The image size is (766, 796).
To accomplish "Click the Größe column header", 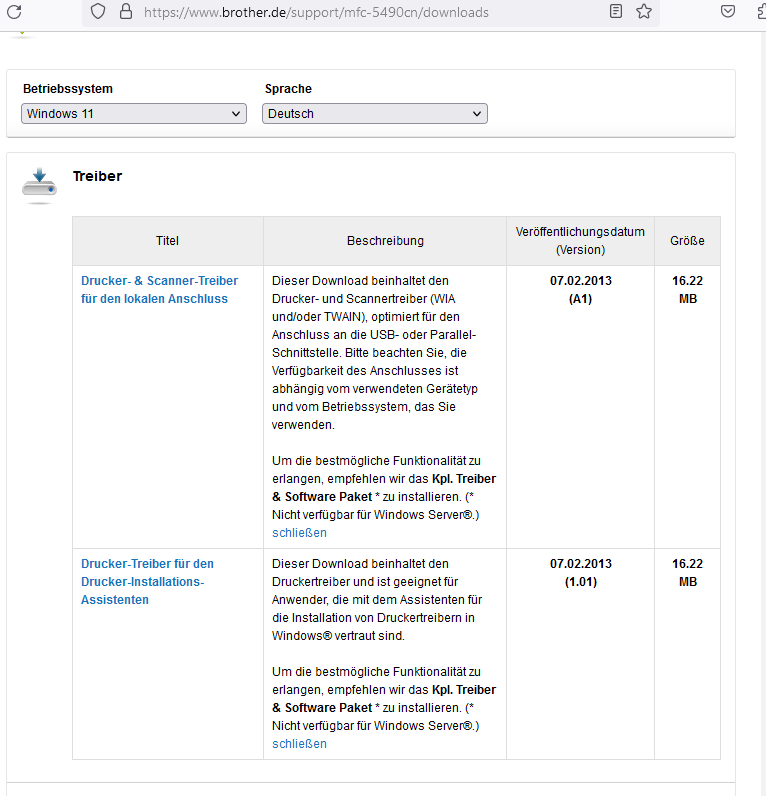I will (687, 241).
